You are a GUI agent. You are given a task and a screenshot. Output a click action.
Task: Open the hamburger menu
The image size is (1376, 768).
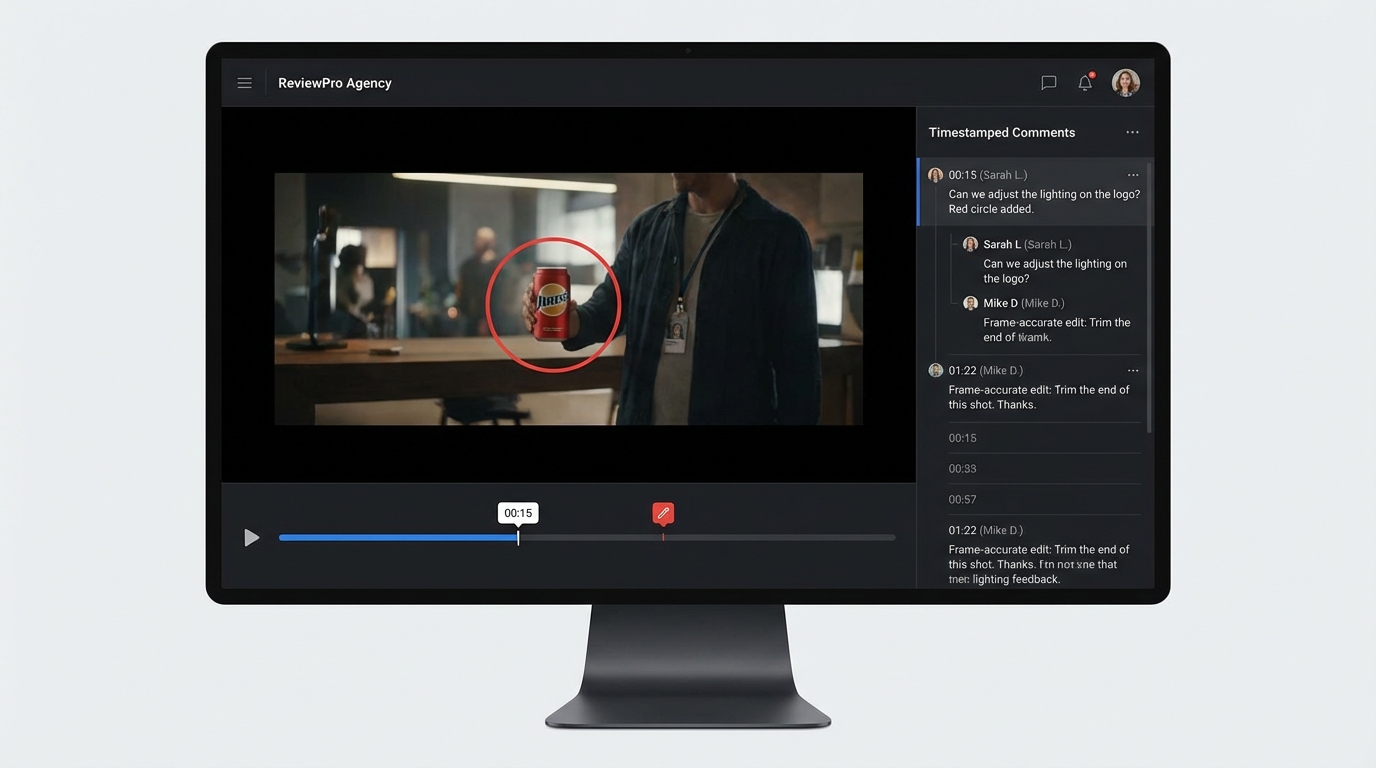click(x=244, y=83)
